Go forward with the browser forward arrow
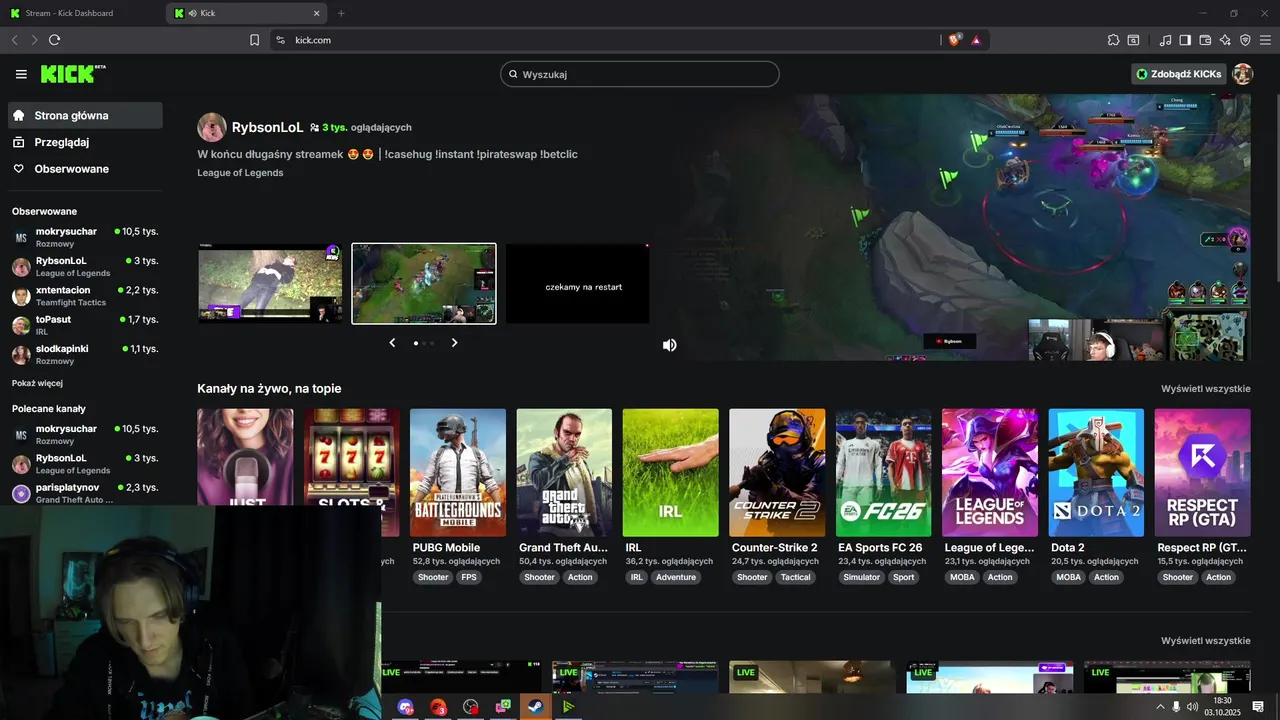Viewport: 1280px width, 720px height. [34, 40]
